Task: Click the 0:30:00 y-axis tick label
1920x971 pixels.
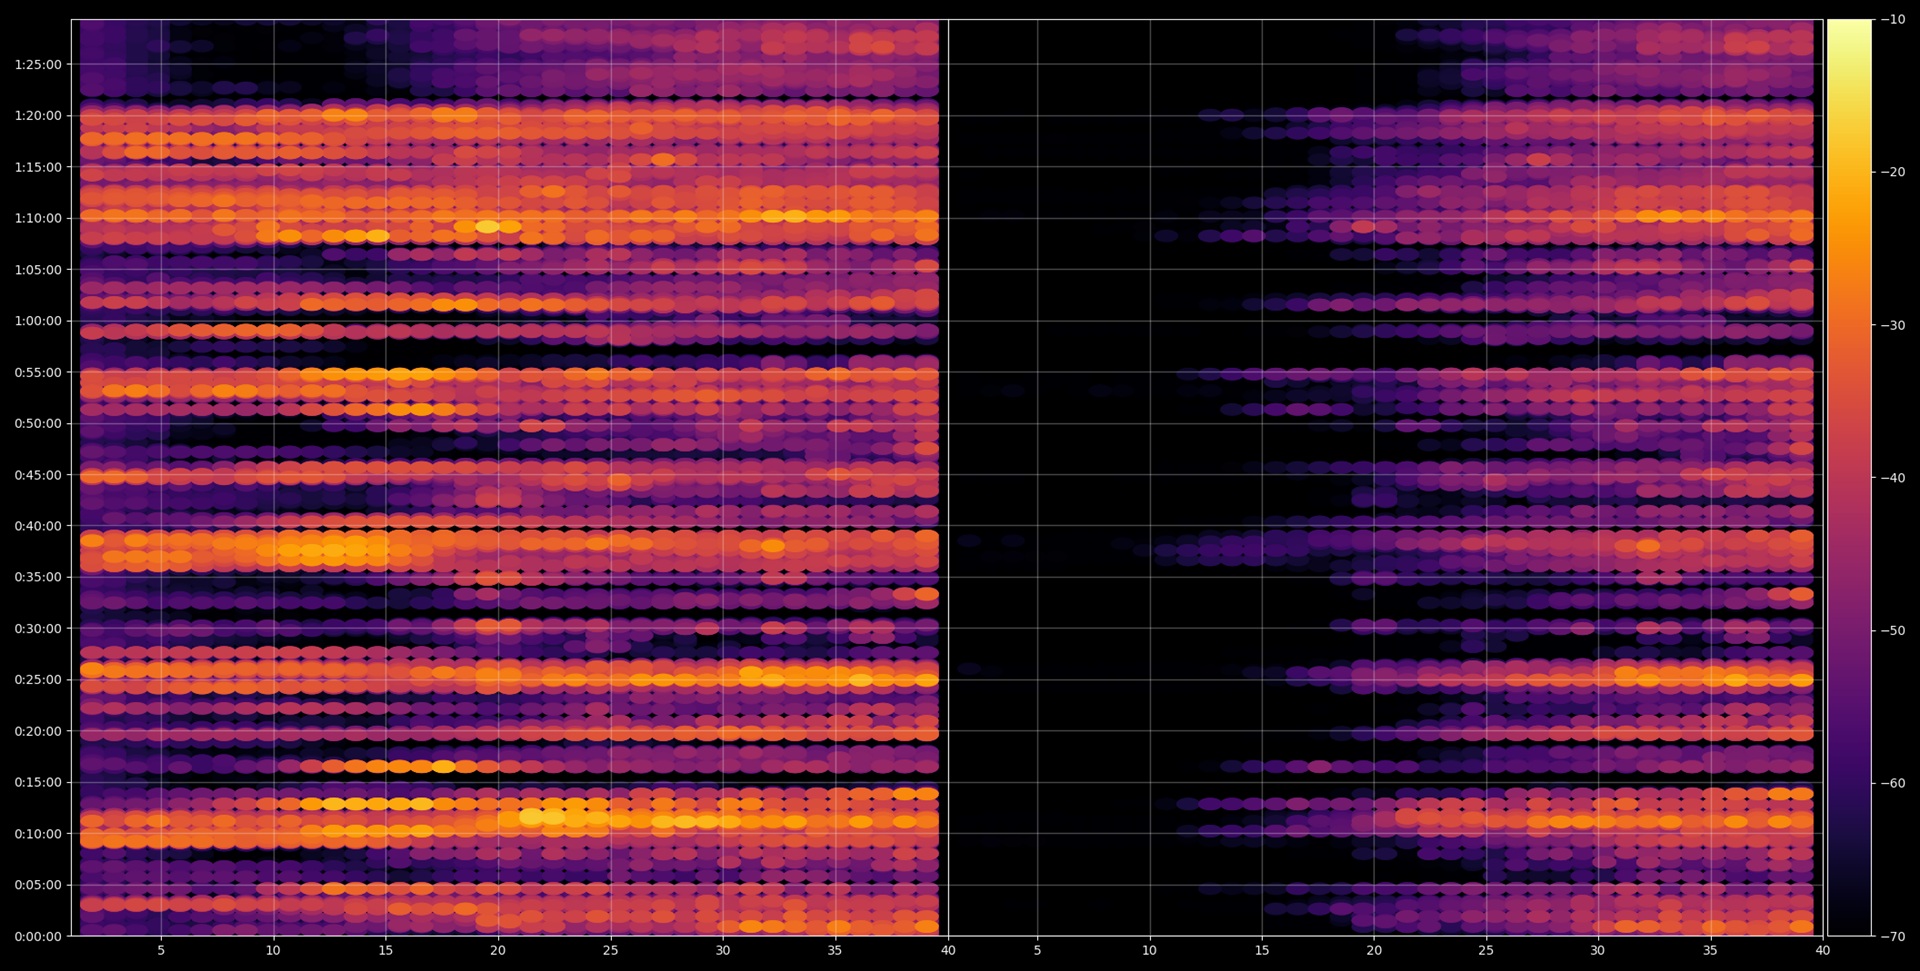Action: pos(38,629)
